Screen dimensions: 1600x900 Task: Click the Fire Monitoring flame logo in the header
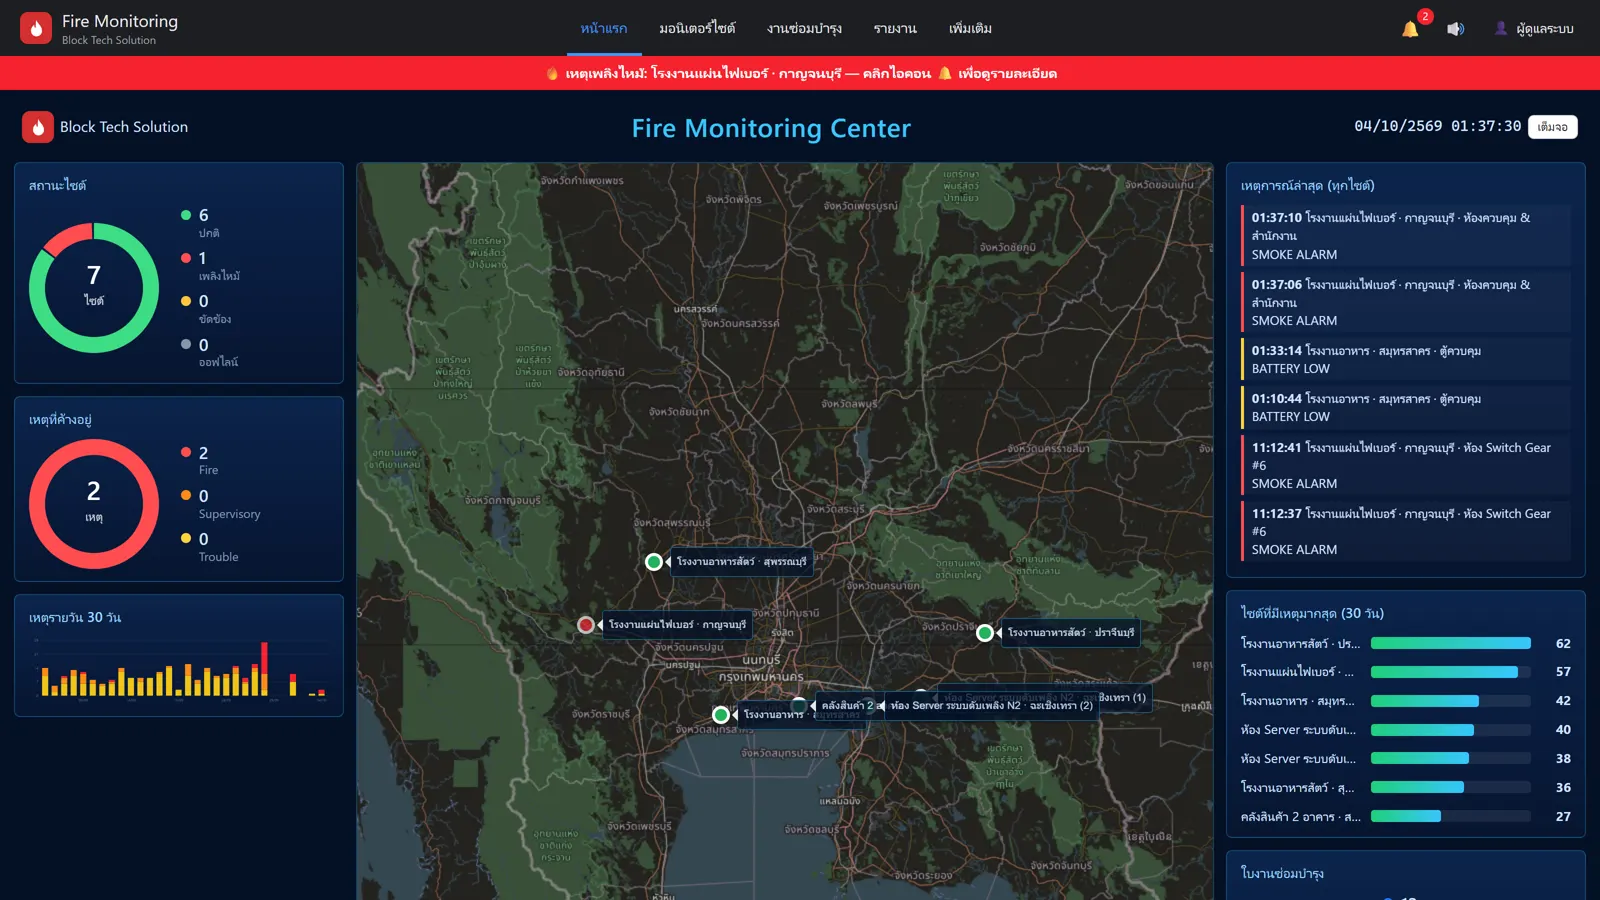tap(36, 28)
